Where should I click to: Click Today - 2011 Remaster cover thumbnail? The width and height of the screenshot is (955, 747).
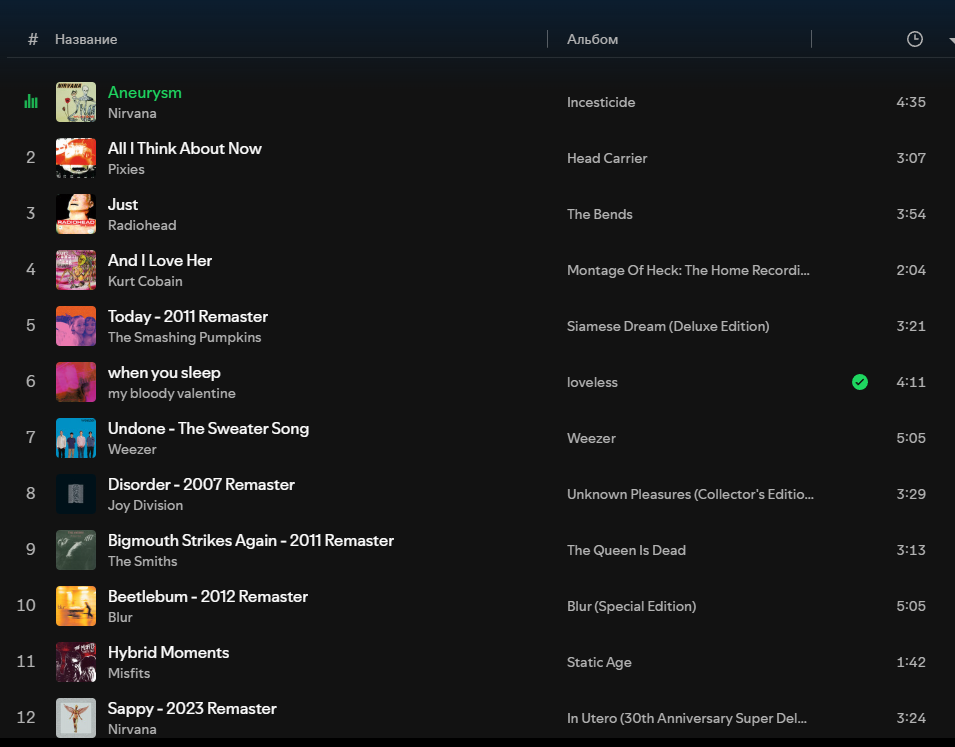[76, 326]
